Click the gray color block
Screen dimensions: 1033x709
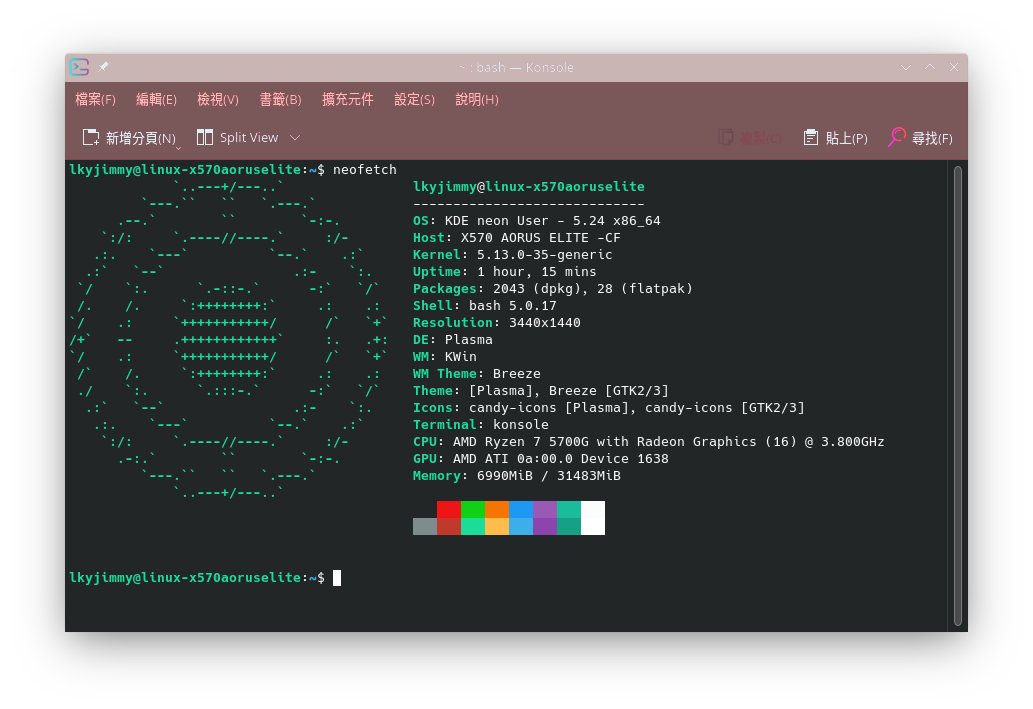point(425,526)
